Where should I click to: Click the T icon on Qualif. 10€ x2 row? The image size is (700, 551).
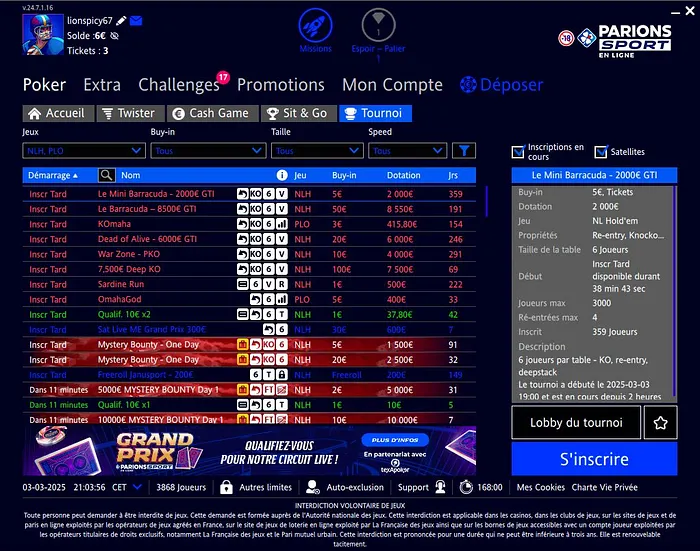[x=282, y=315]
